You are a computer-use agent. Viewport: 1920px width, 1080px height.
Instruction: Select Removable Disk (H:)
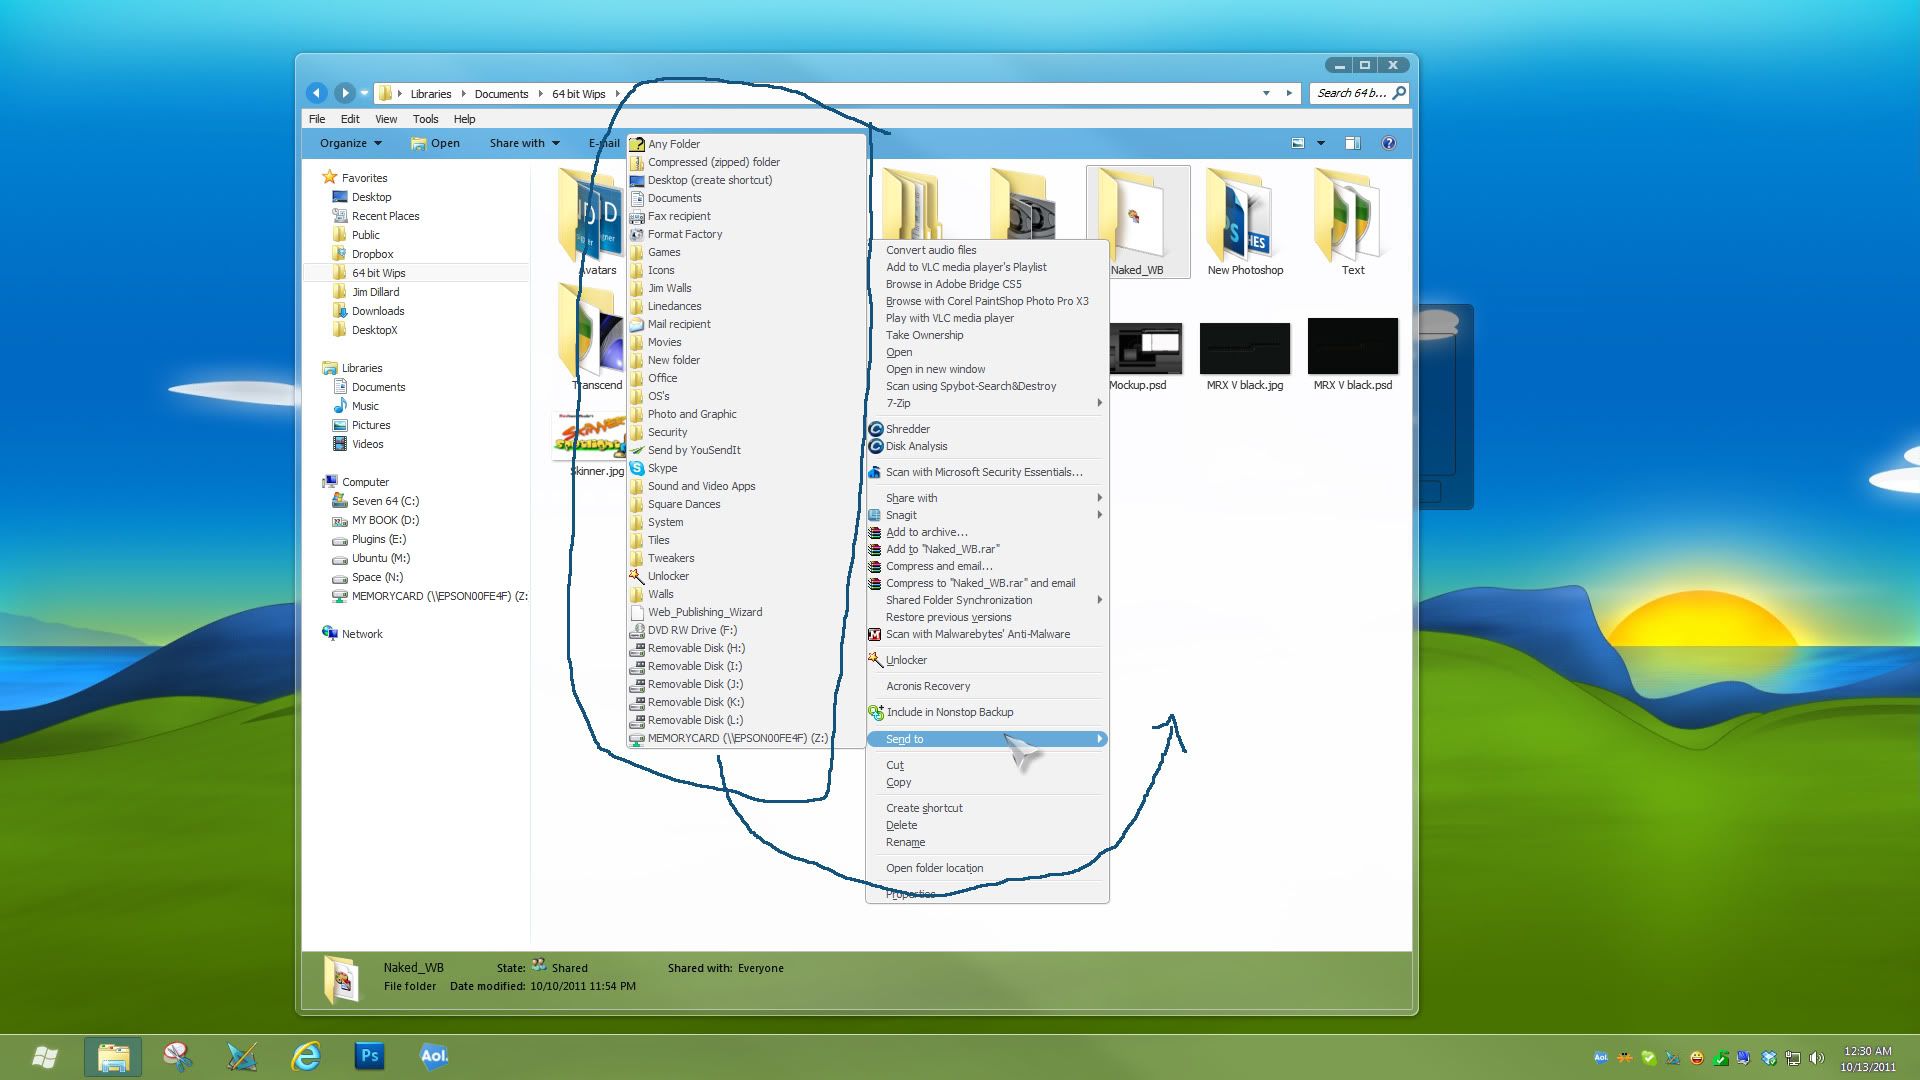[696, 648]
